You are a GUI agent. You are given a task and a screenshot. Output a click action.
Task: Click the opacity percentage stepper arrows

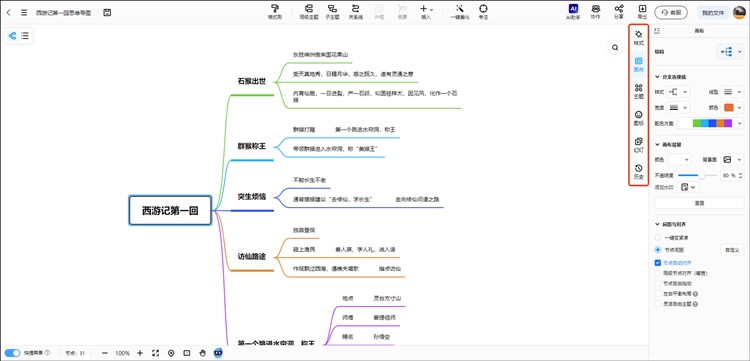pos(741,175)
